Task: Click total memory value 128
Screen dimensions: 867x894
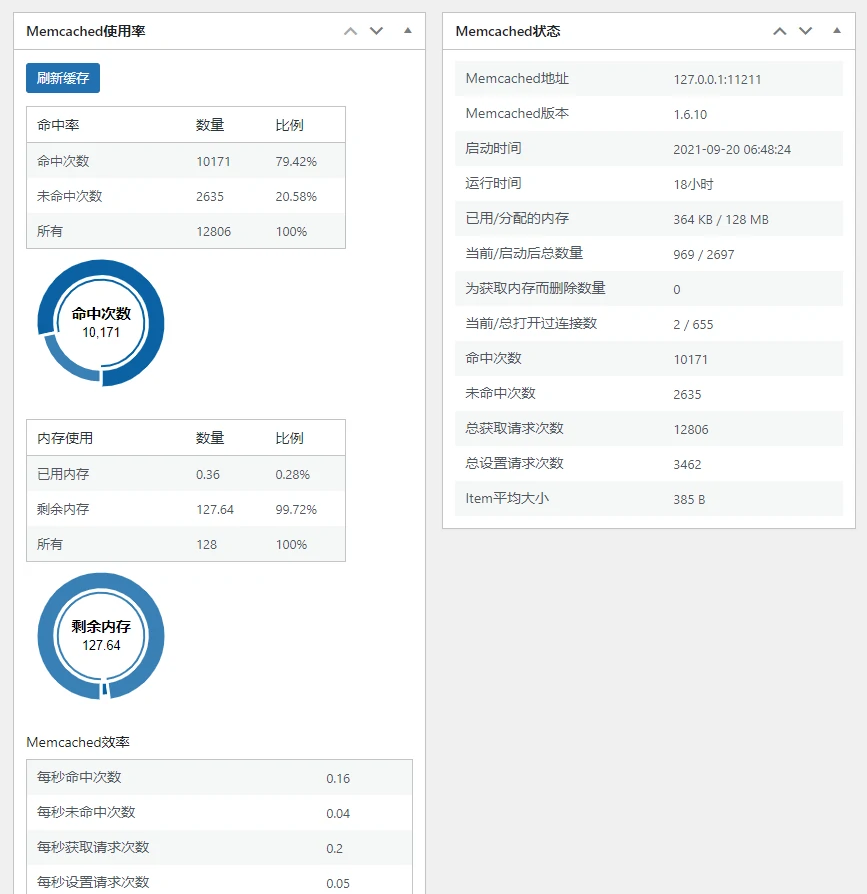Action: click(x=206, y=544)
